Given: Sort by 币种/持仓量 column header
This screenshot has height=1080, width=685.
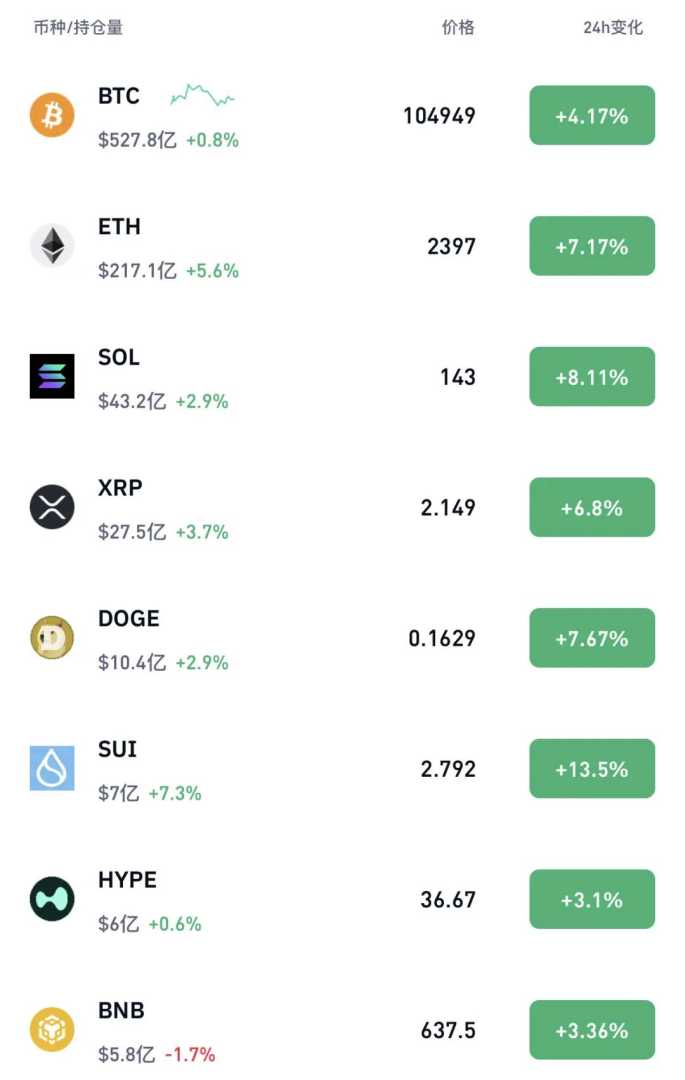Looking at the screenshot, I should coord(78,28).
